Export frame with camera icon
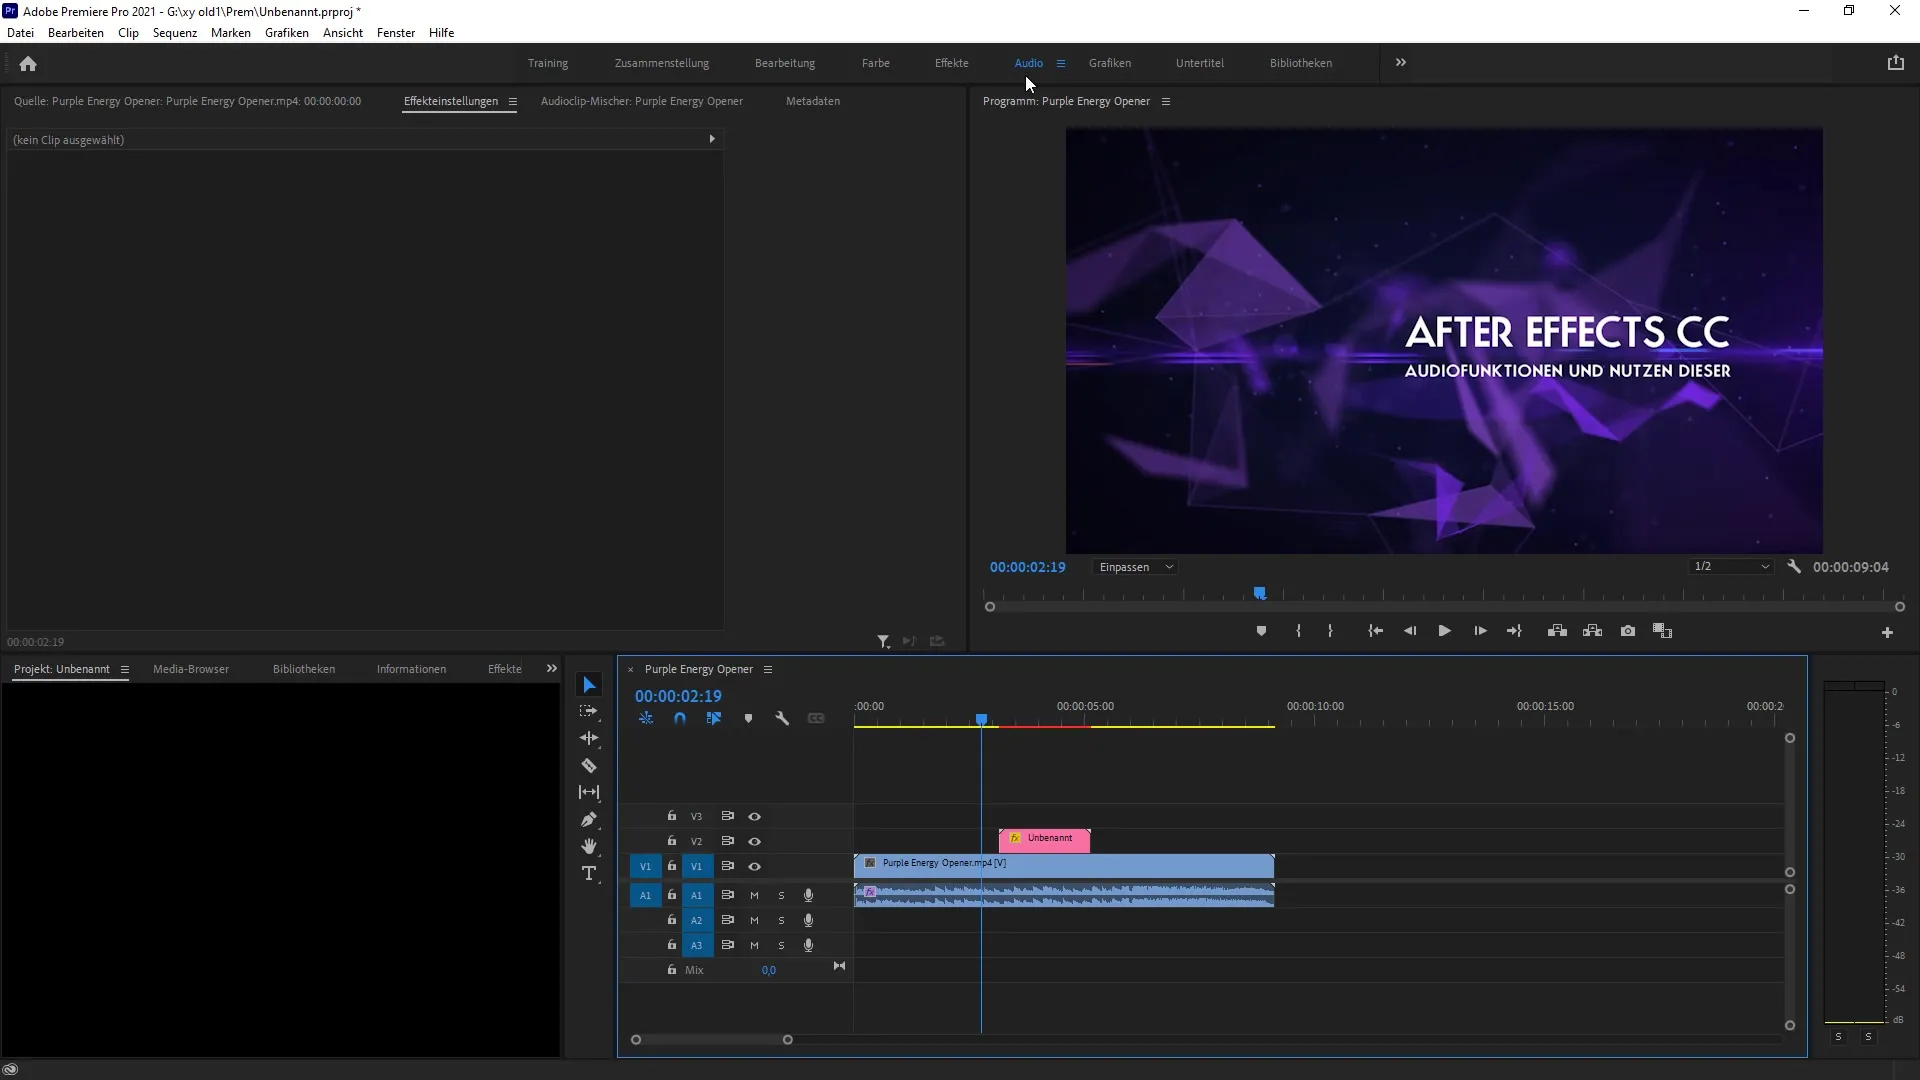 click(x=1628, y=631)
